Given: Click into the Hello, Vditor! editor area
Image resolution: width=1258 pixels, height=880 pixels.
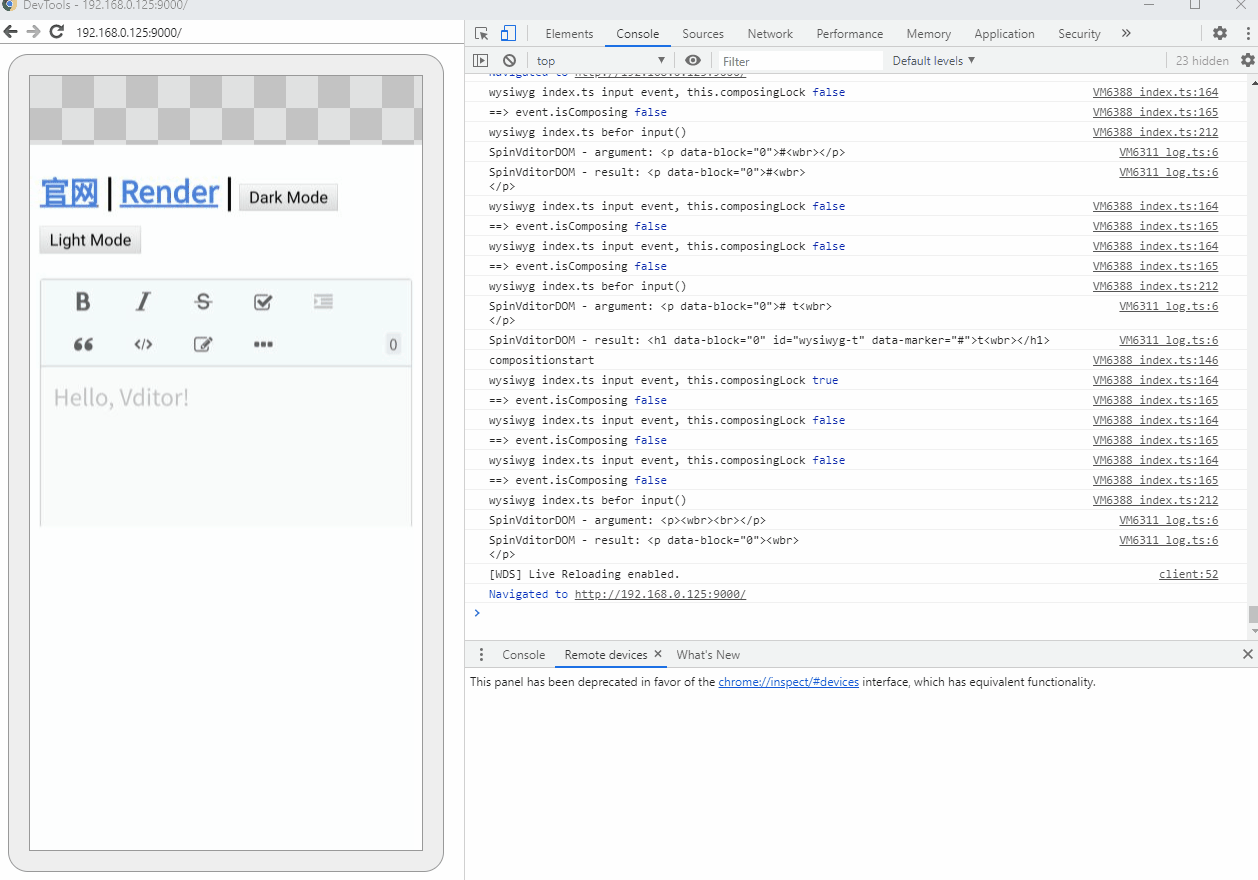Looking at the screenshot, I should click(226, 445).
